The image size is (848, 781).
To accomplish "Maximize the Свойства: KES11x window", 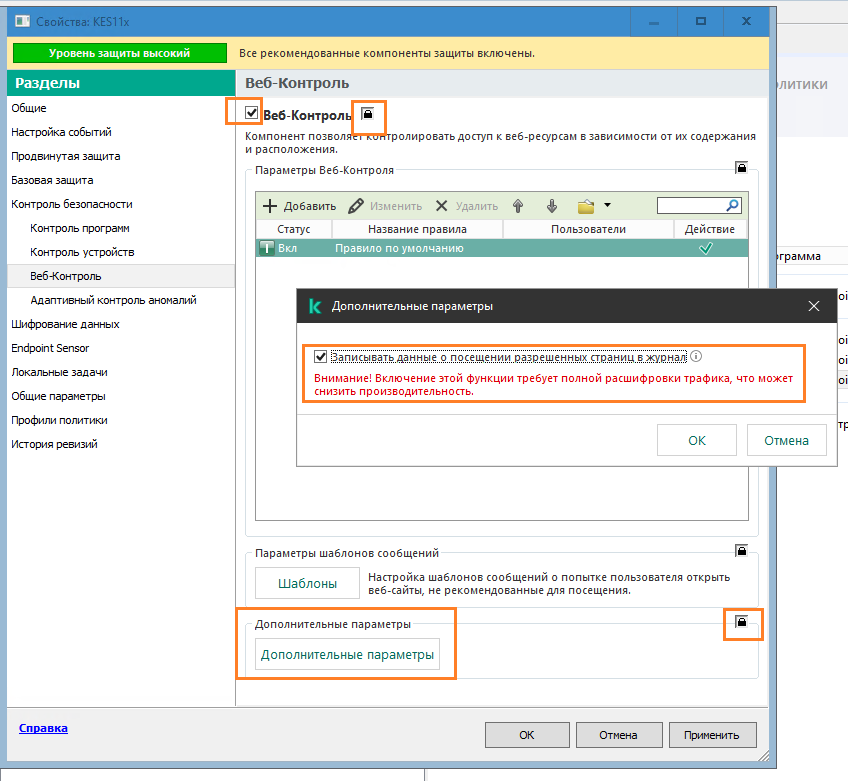I will [701, 22].
